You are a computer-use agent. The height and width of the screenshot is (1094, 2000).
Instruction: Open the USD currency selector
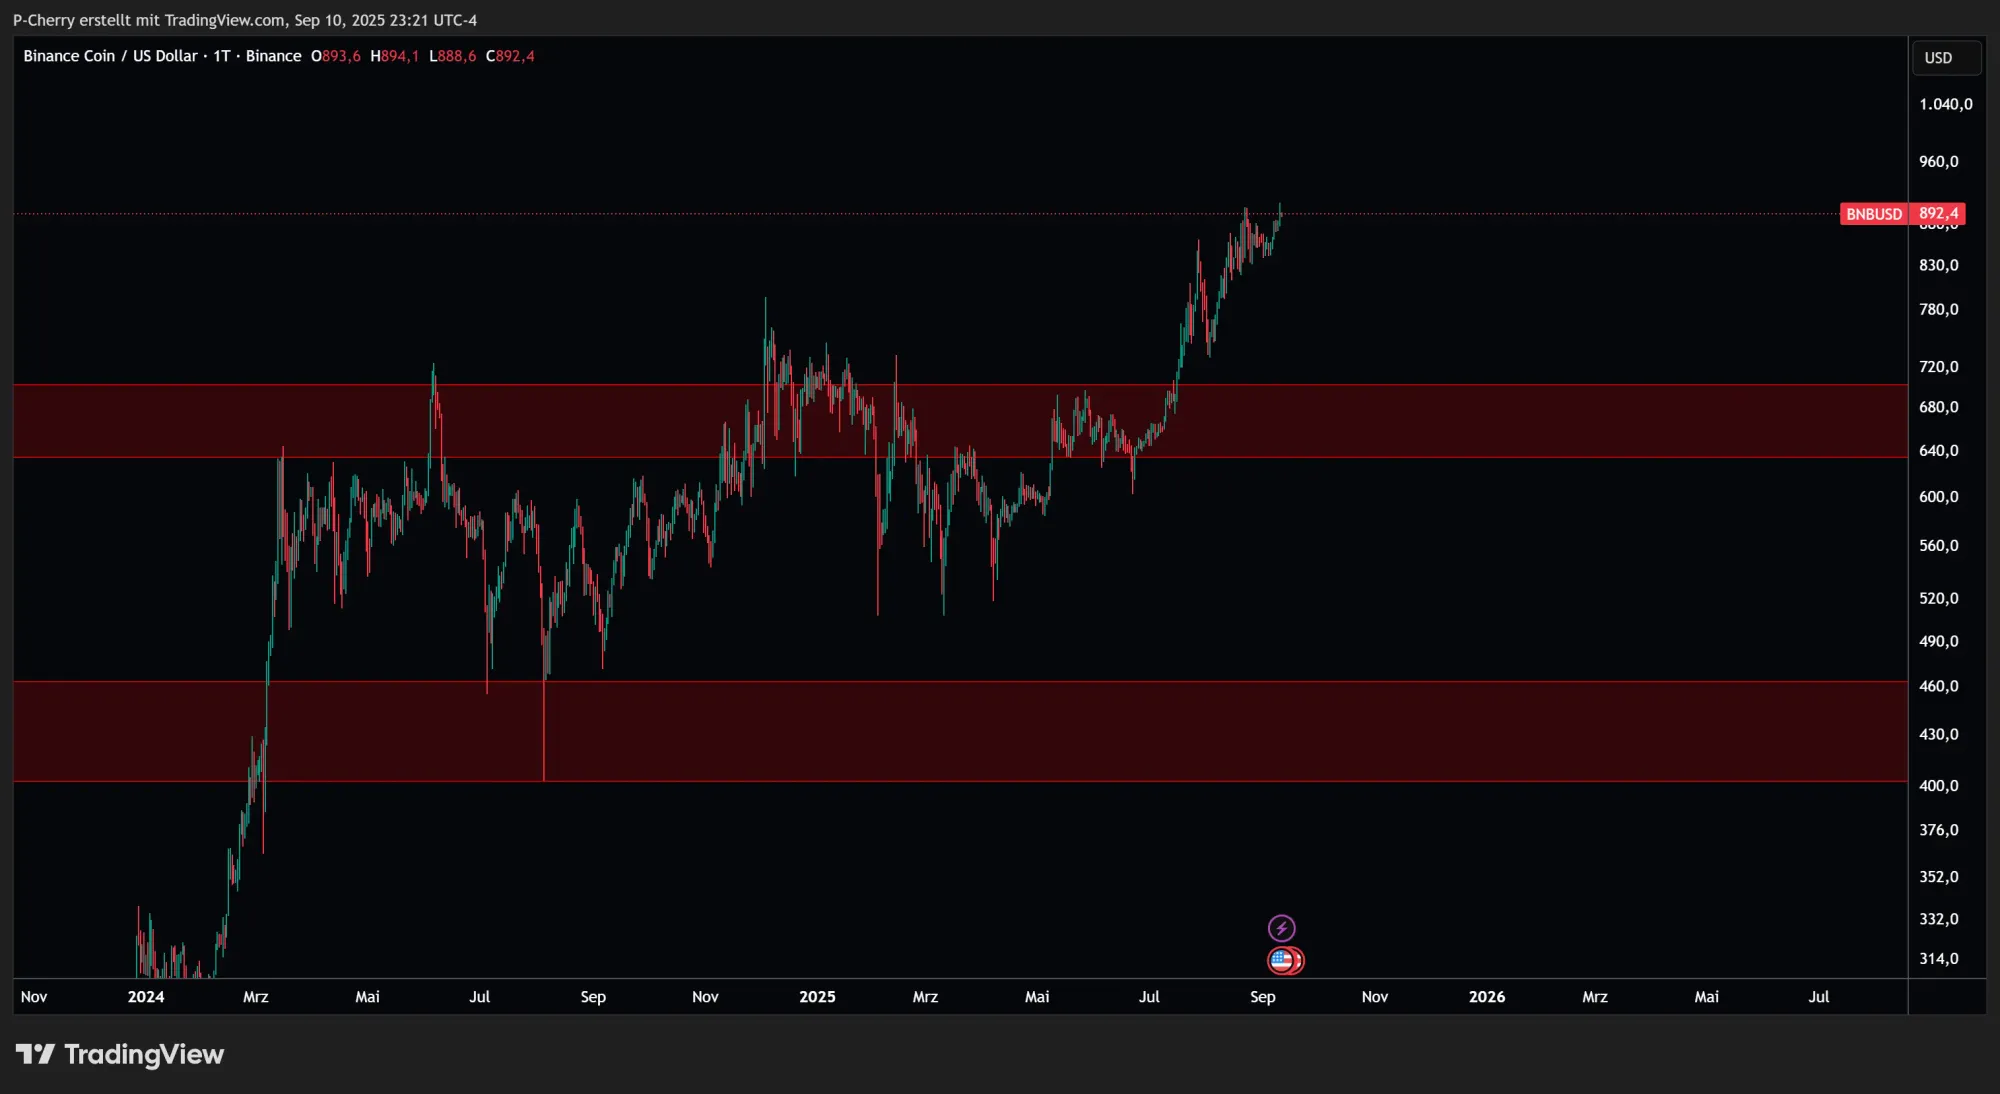pos(1945,58)
